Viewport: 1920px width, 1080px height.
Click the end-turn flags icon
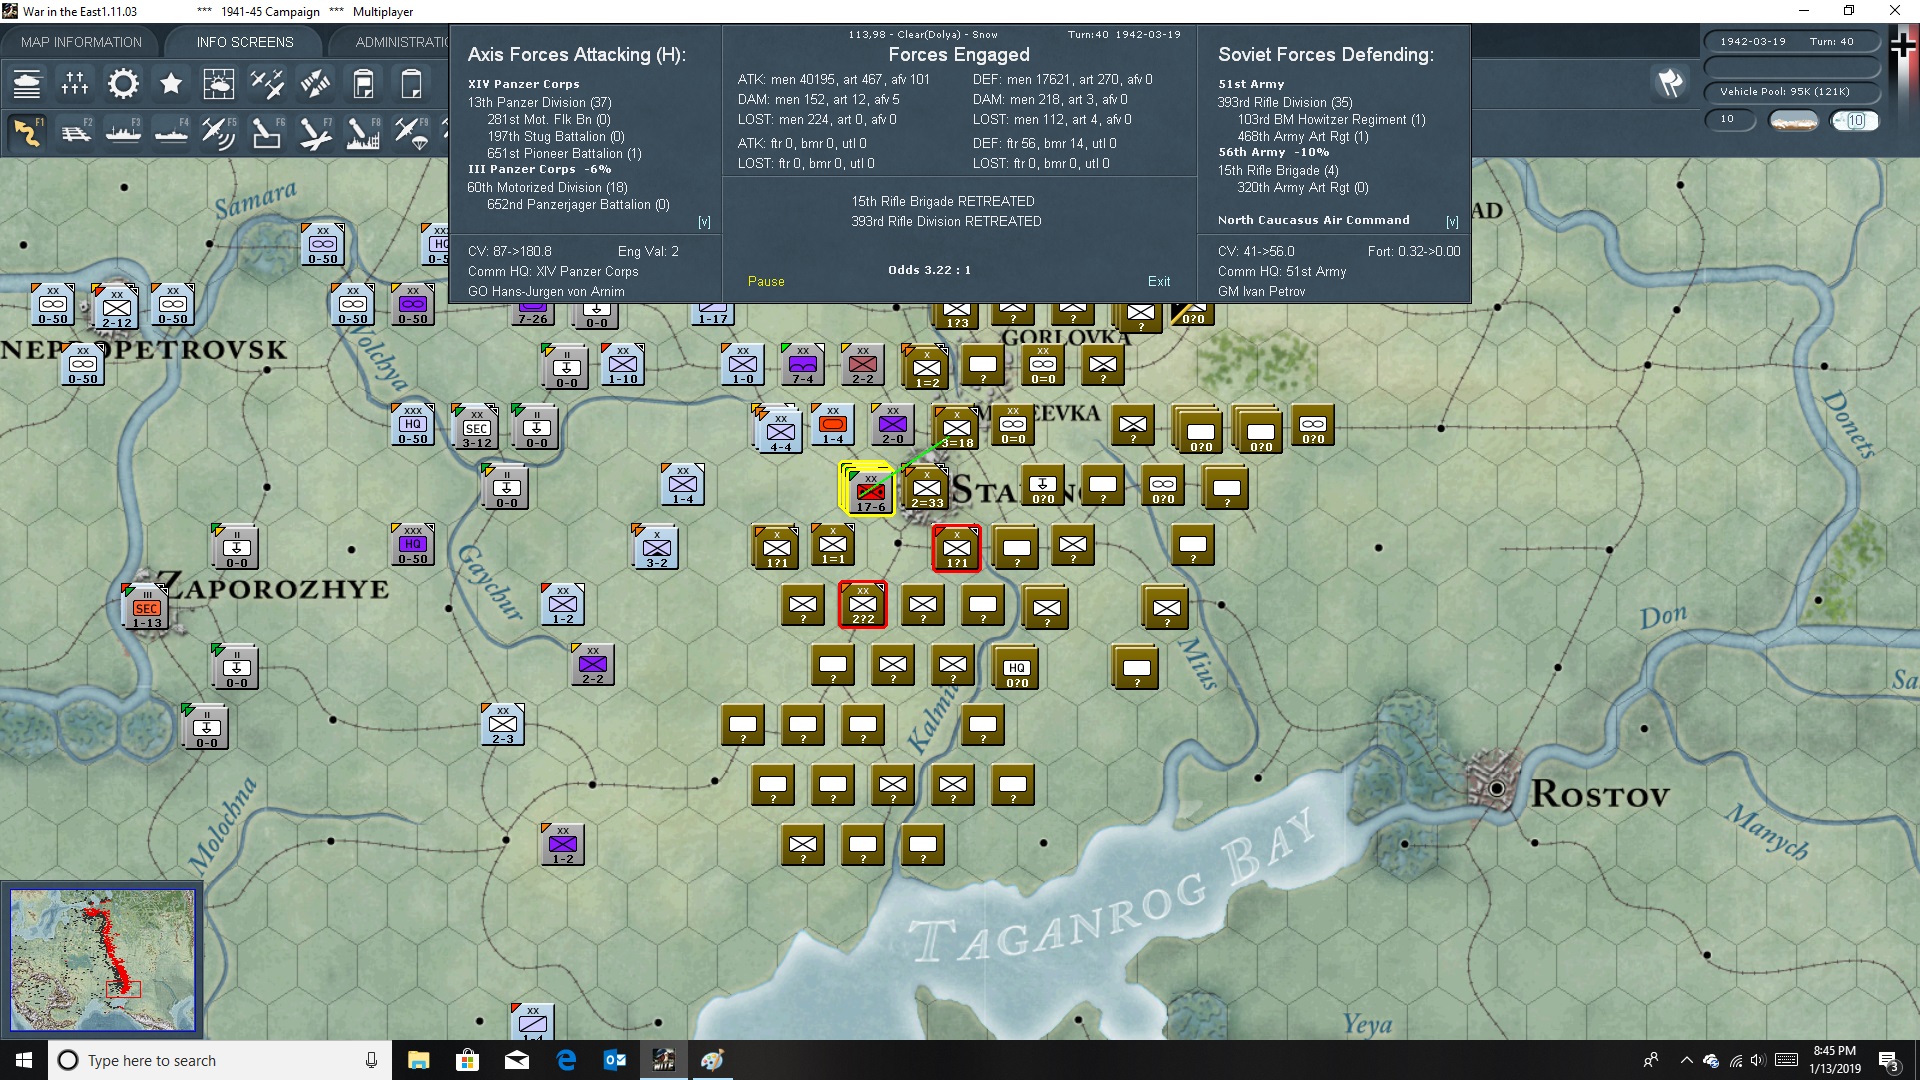pyautogui.click(x=1670, y=82)
